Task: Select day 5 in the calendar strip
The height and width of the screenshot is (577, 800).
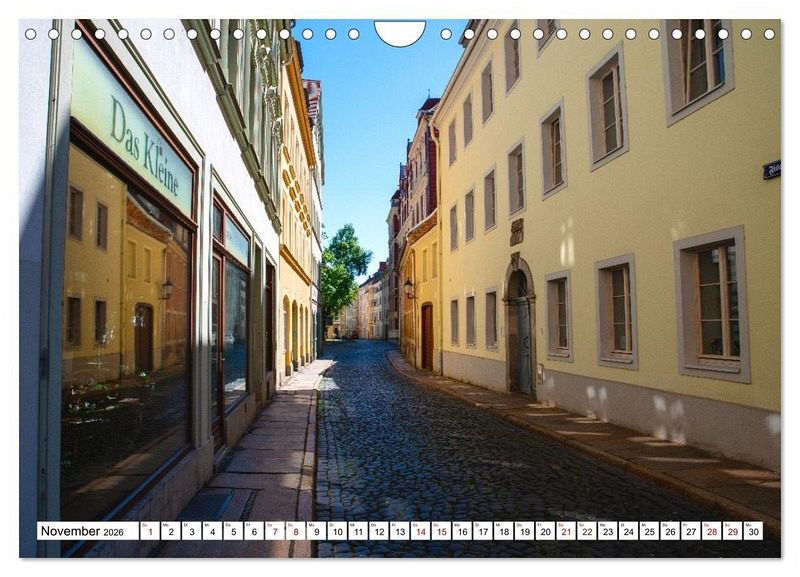Action: (x=233, y=531)
